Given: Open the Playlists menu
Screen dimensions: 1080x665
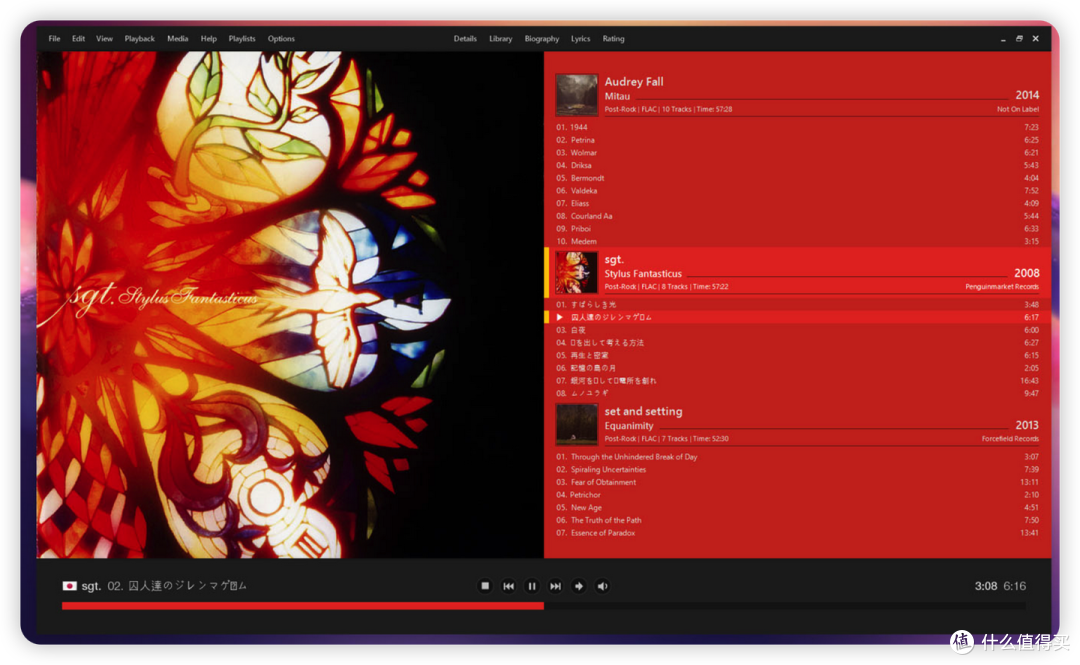Looking at the screenshot, I should 242,39.
